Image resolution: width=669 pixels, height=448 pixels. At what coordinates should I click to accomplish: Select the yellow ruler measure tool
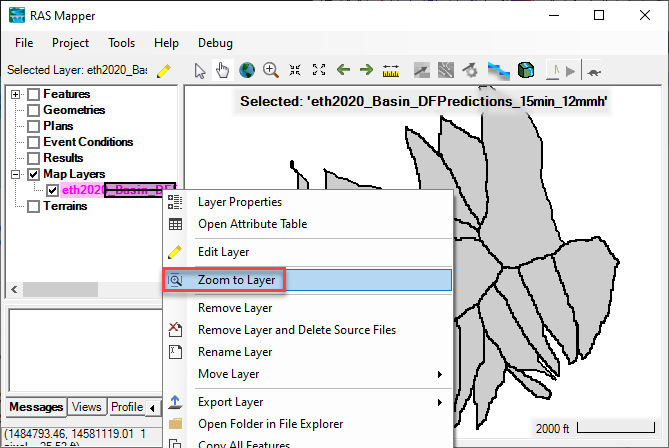point(391,70)
